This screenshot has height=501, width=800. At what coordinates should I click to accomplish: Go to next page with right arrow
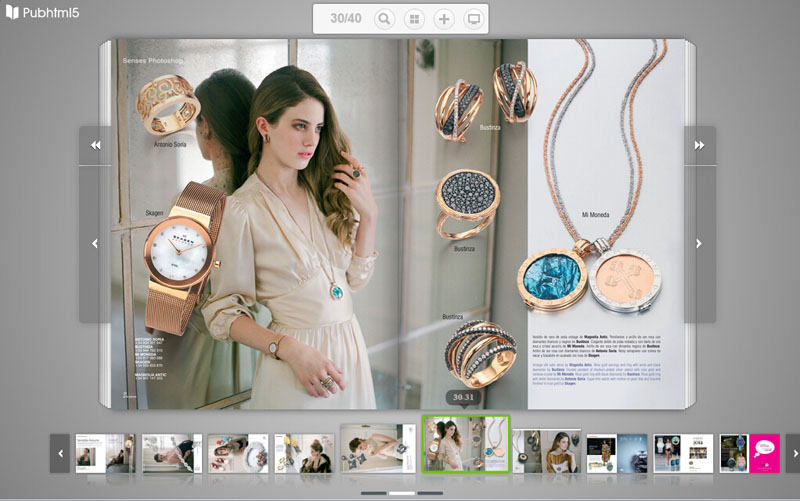pos(699,243)
